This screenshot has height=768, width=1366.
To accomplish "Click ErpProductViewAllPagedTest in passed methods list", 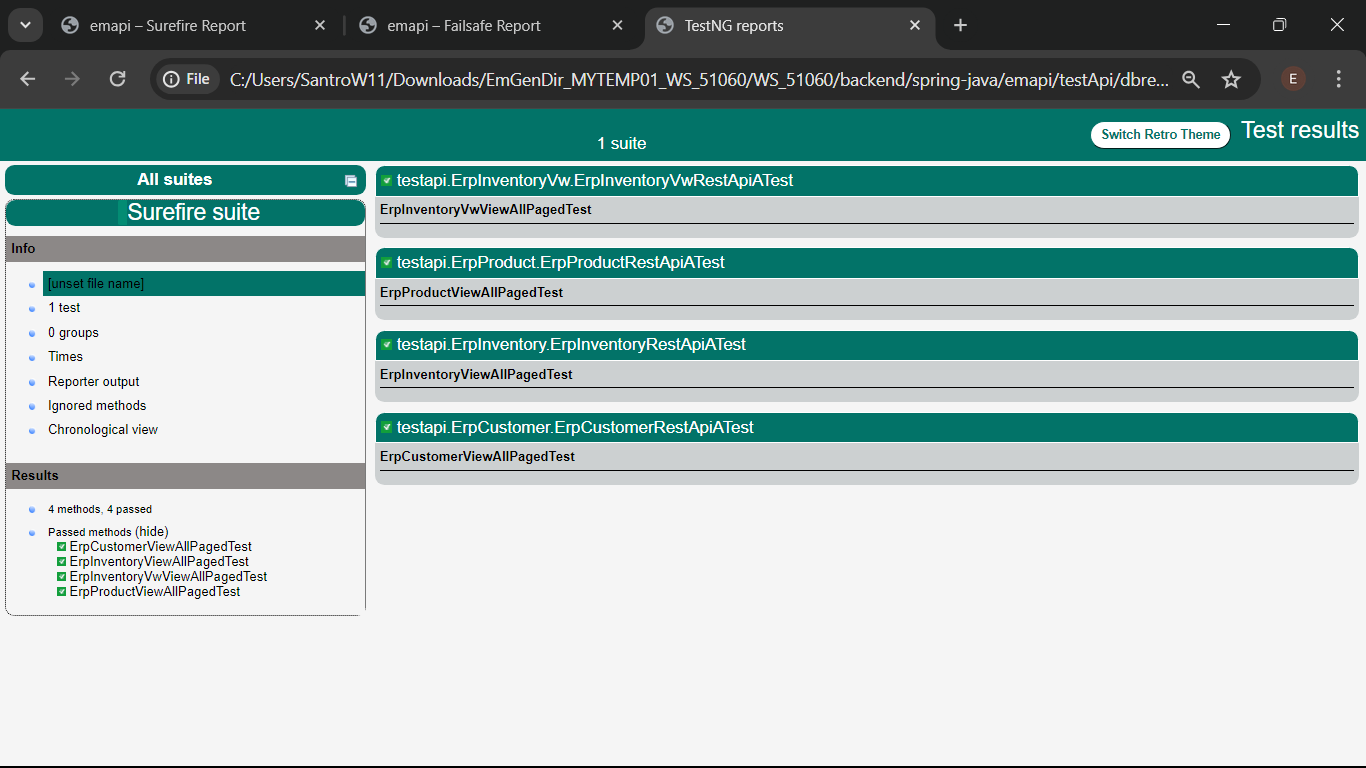I will (x=155, y=592).
